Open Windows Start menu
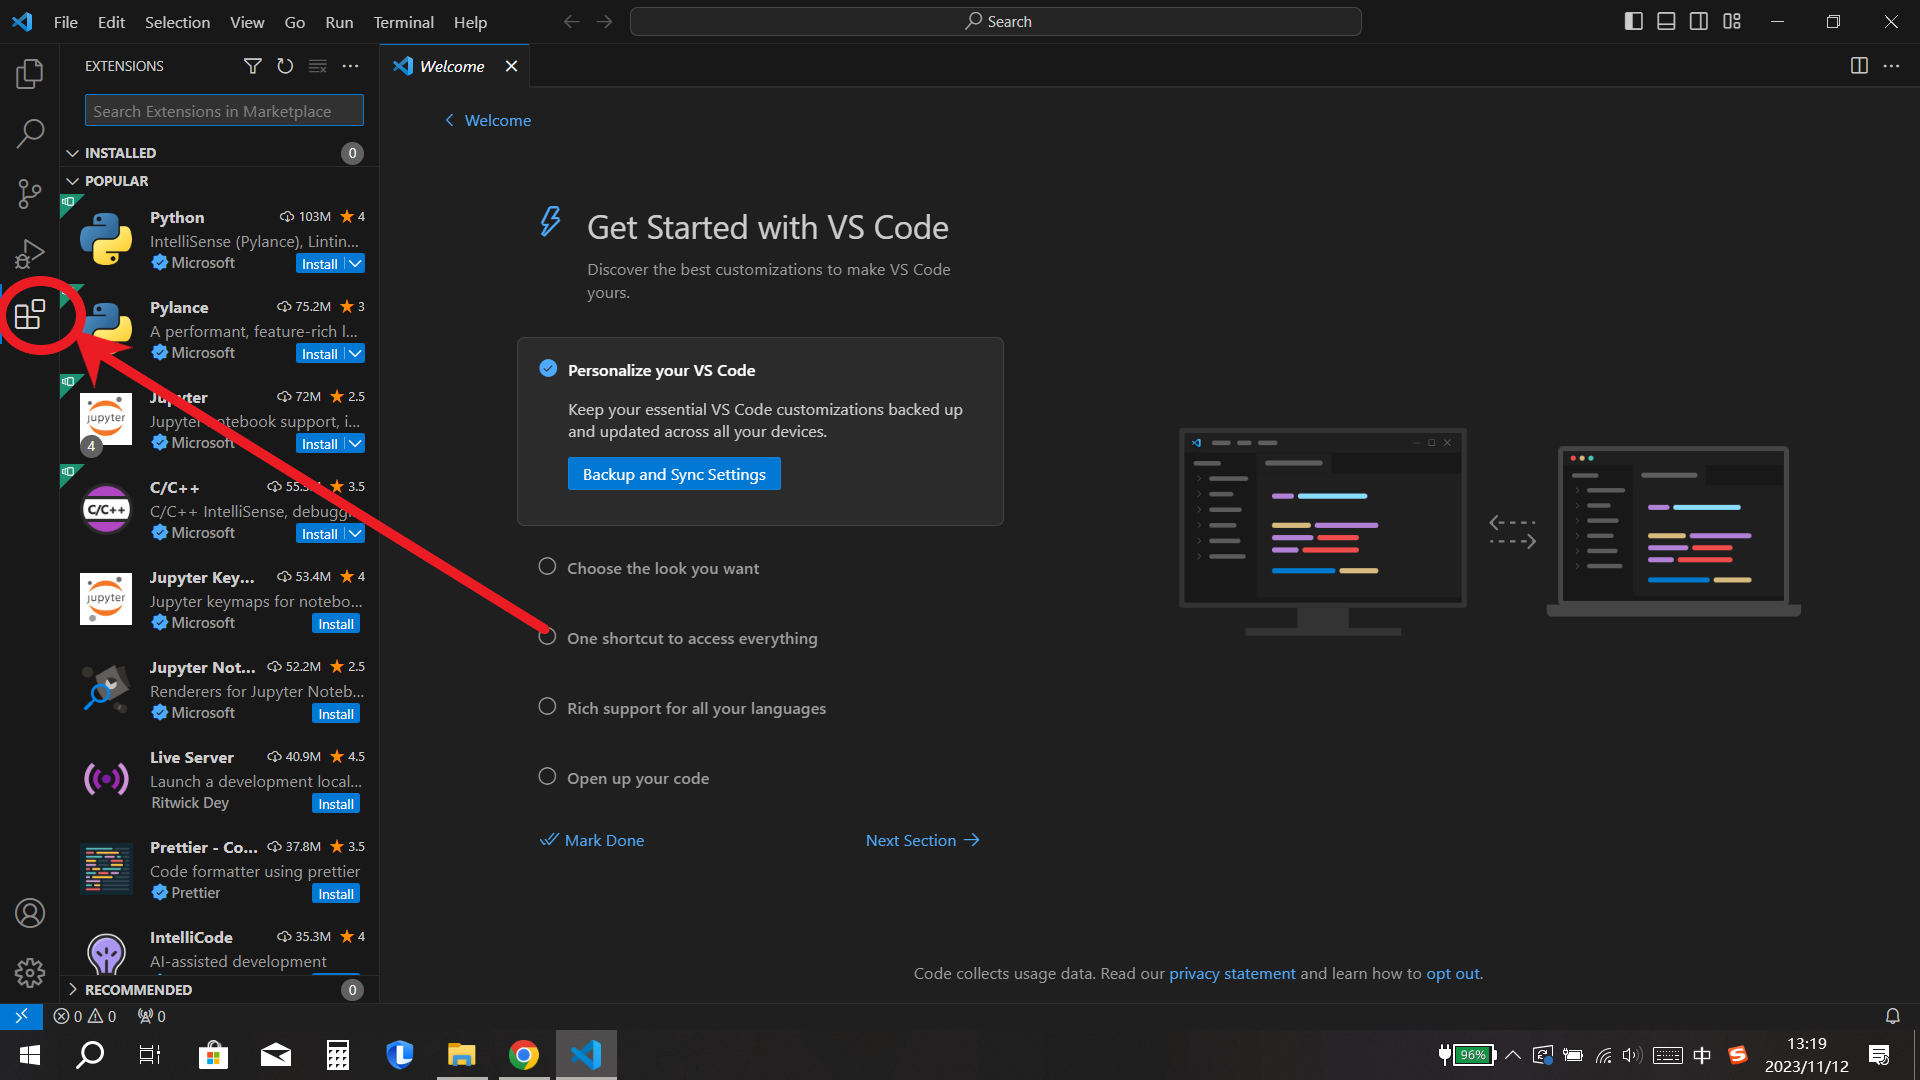The image size is (1920, 1080). pyautogui.click(x=30, y=1054)
